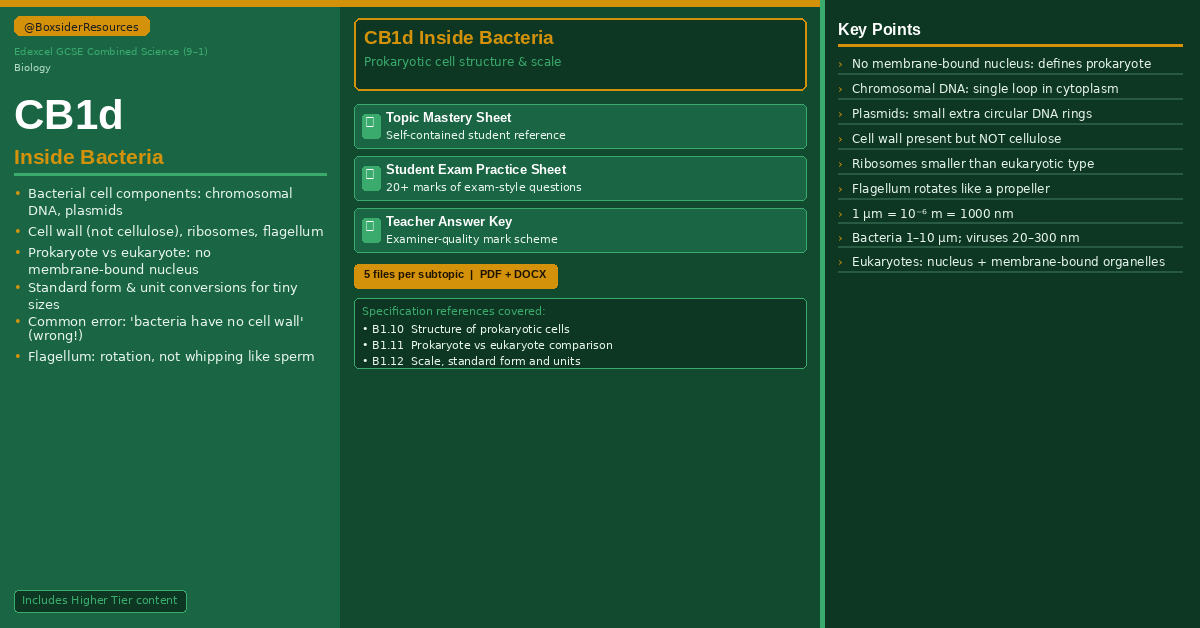The width and height of the screenshot is (1200, 628).
Task: Open the Teacher Answer Key card
Action: [x=580, y=230]
